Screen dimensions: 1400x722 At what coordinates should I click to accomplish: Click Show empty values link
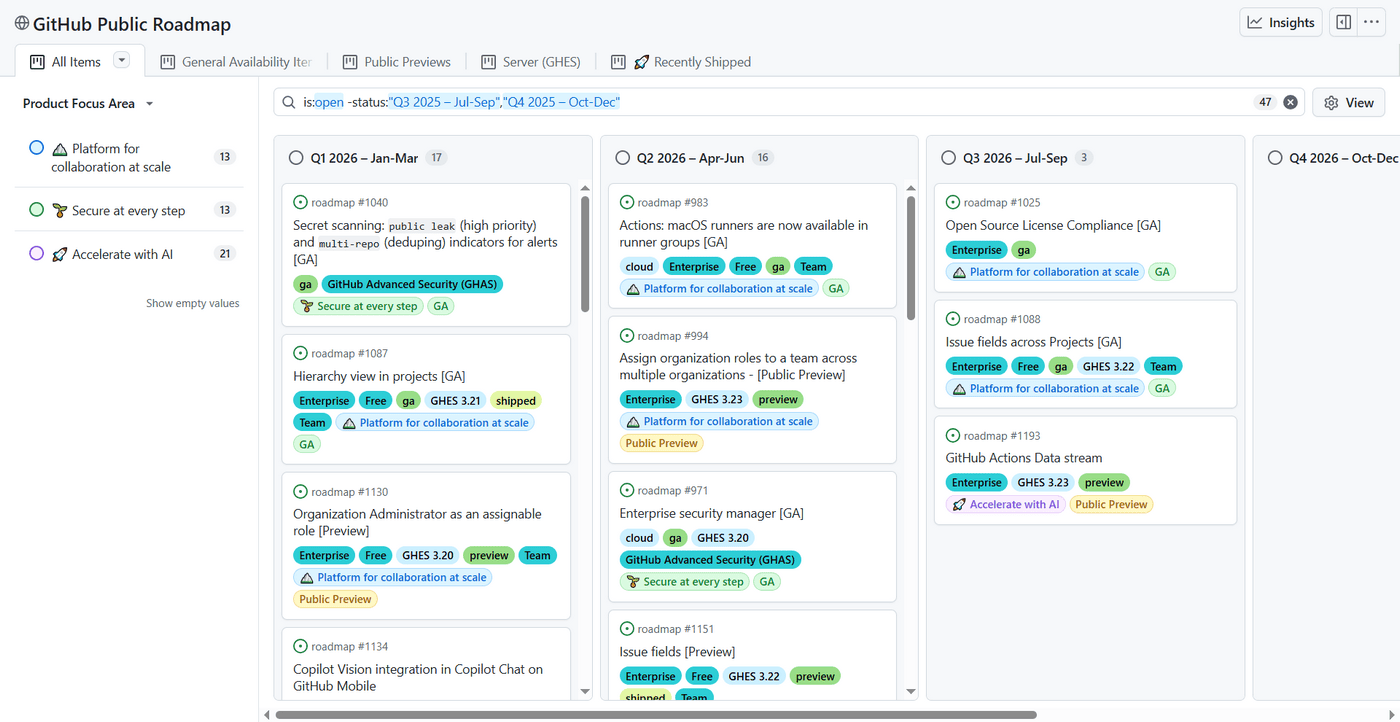coord(193,303)
